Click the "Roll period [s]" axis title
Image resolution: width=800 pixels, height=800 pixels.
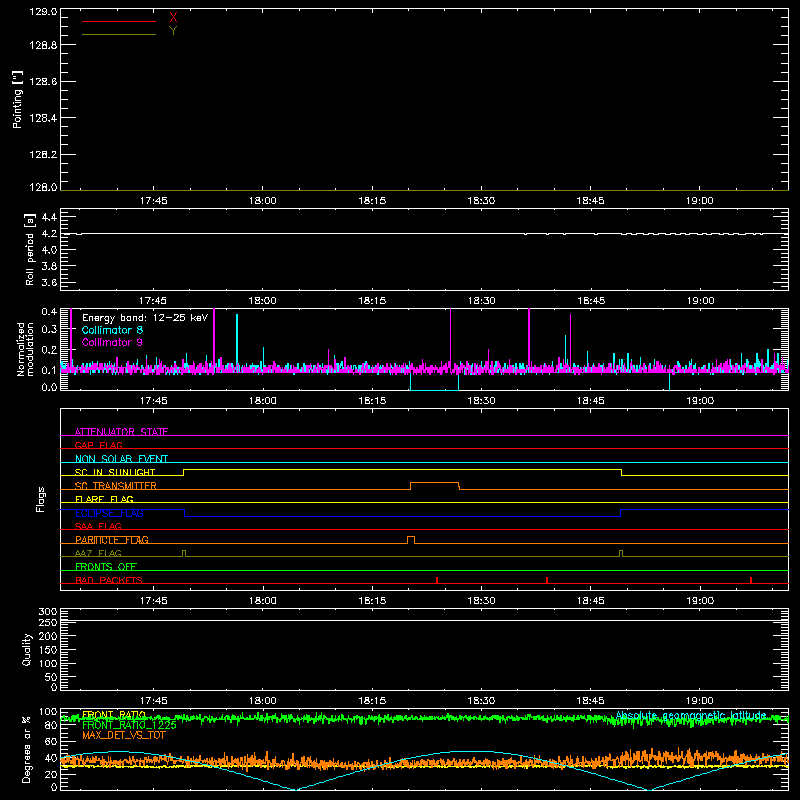click(30, 249)
